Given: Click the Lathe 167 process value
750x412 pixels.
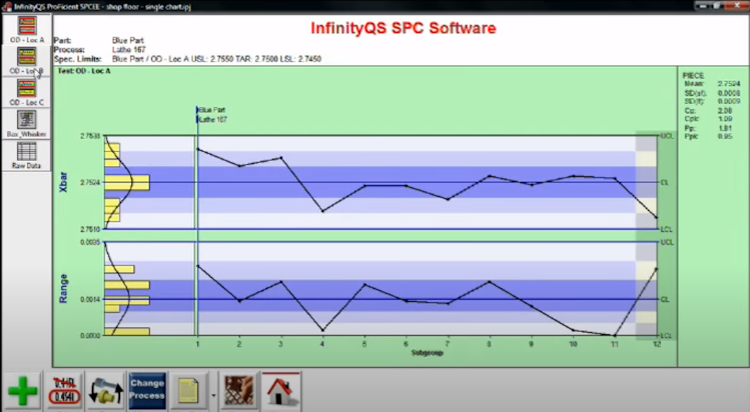Looking at the screenshot, I should coord(129,50).
